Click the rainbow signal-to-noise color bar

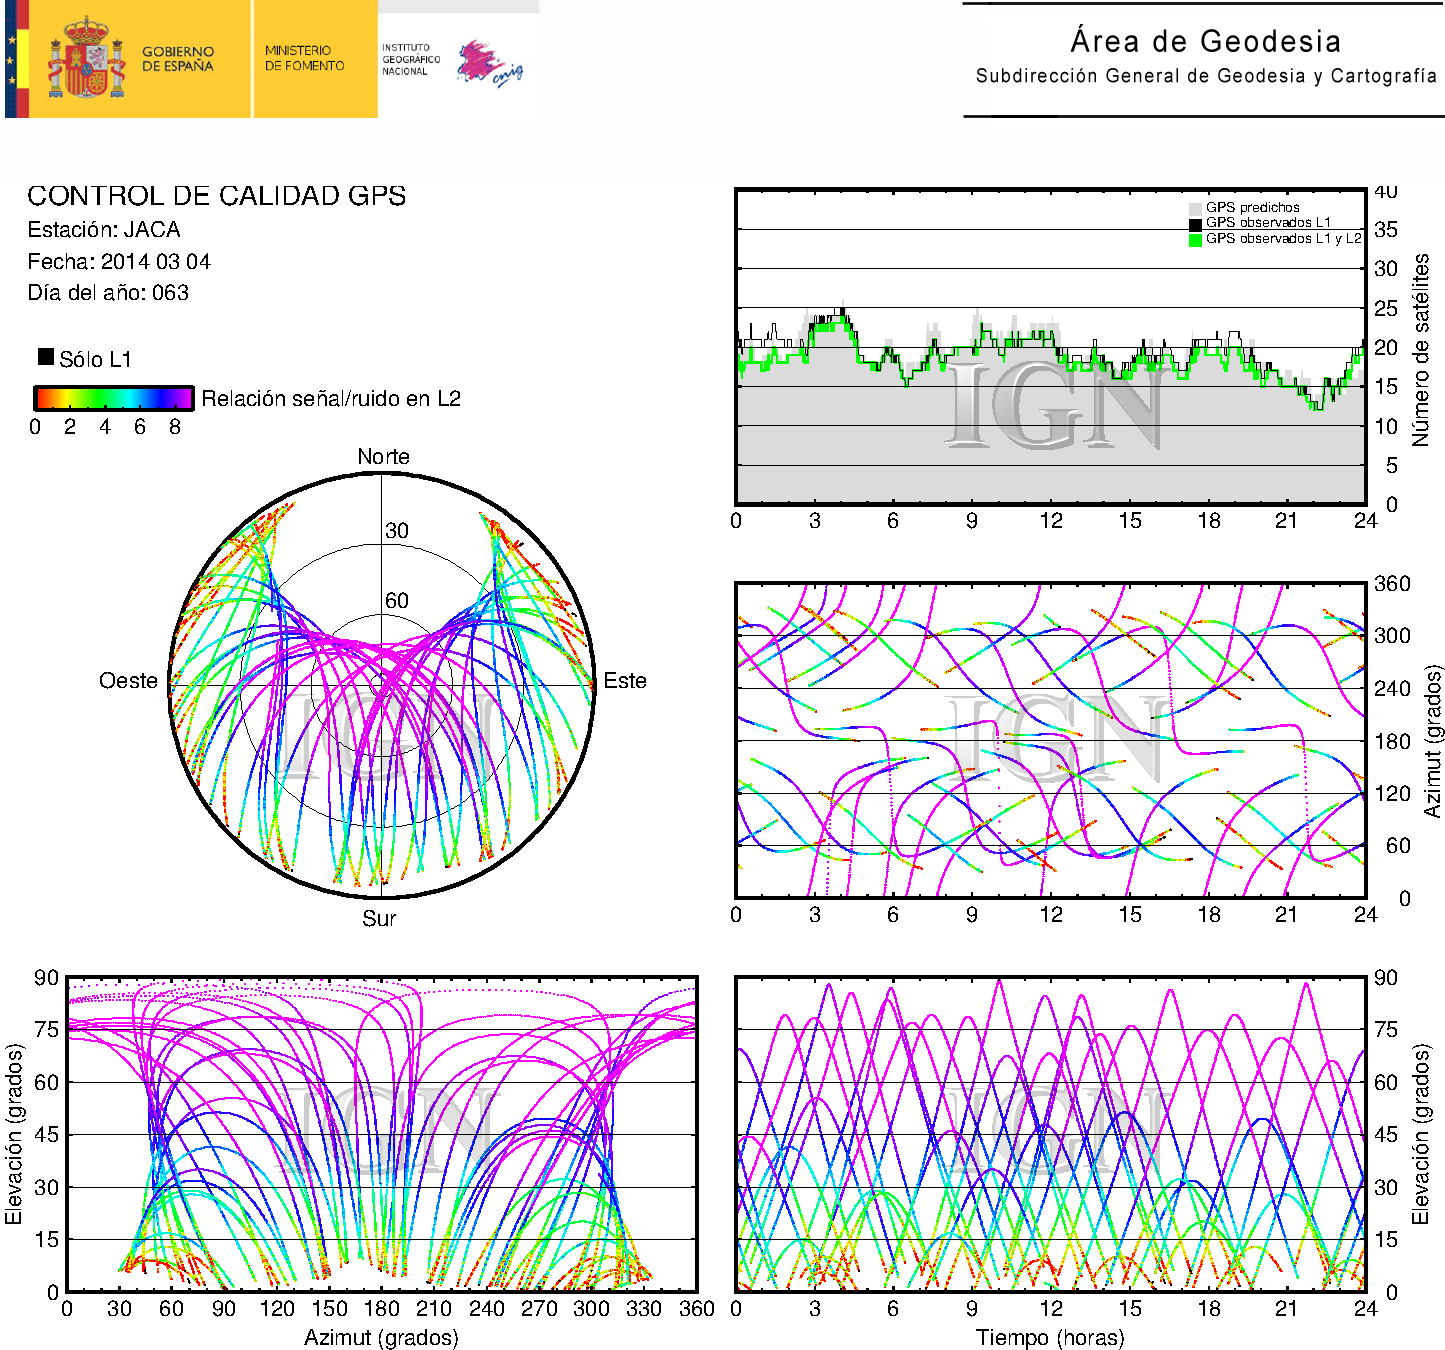[113, 398]
